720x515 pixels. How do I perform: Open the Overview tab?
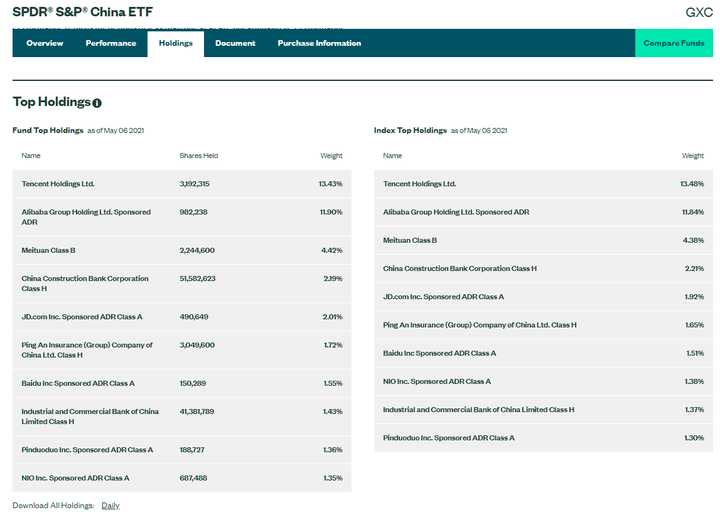click(x=45, y=43)
